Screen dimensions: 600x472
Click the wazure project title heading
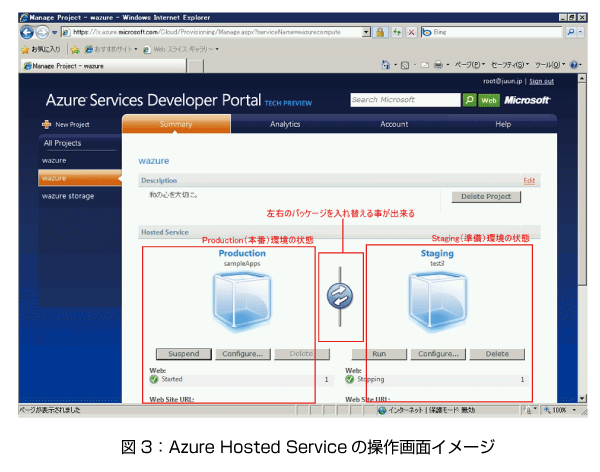tap(153, 161)
